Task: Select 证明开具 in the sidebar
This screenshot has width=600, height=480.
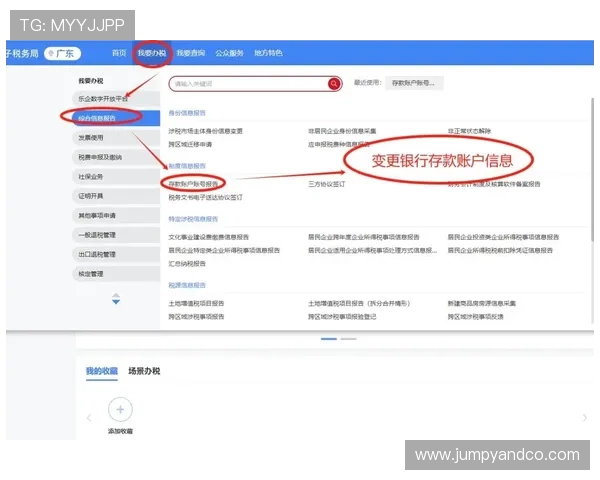Action: tap(116, 196)
